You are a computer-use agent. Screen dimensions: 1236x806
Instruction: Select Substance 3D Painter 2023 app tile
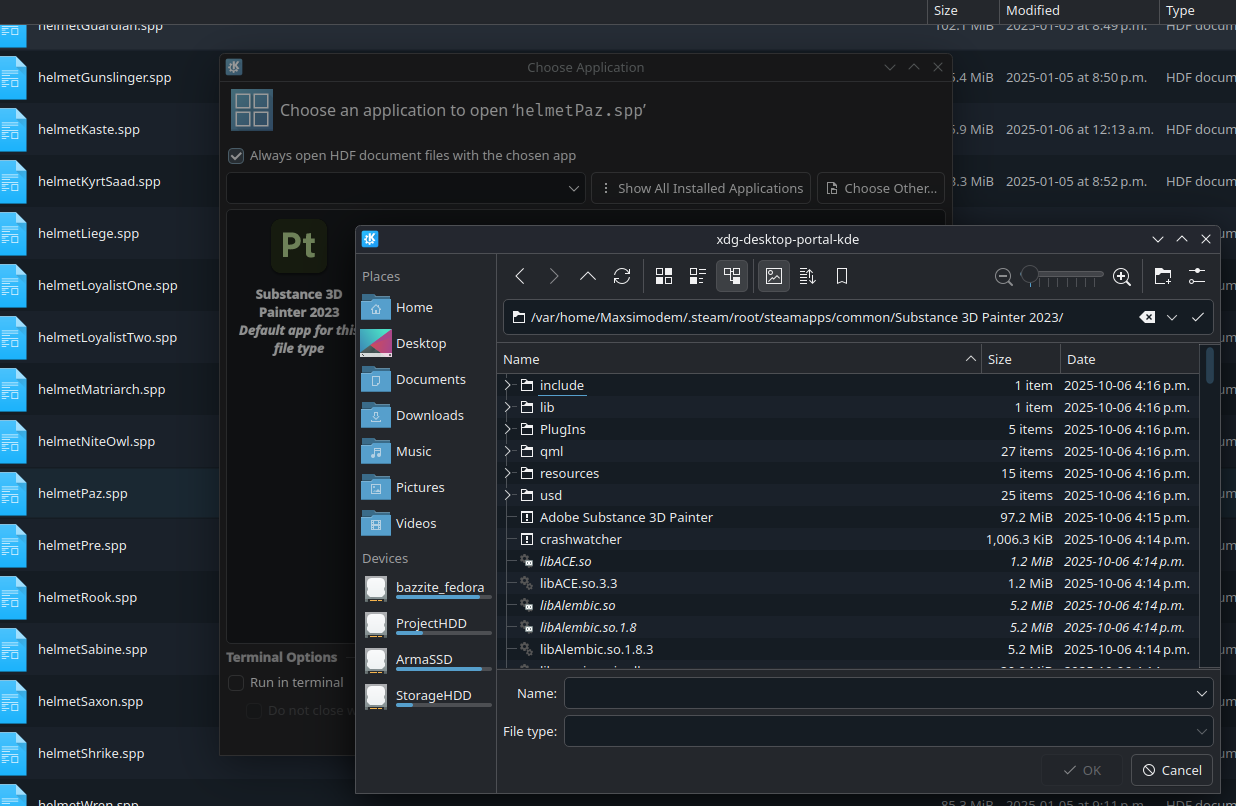[x=298, y=288]
